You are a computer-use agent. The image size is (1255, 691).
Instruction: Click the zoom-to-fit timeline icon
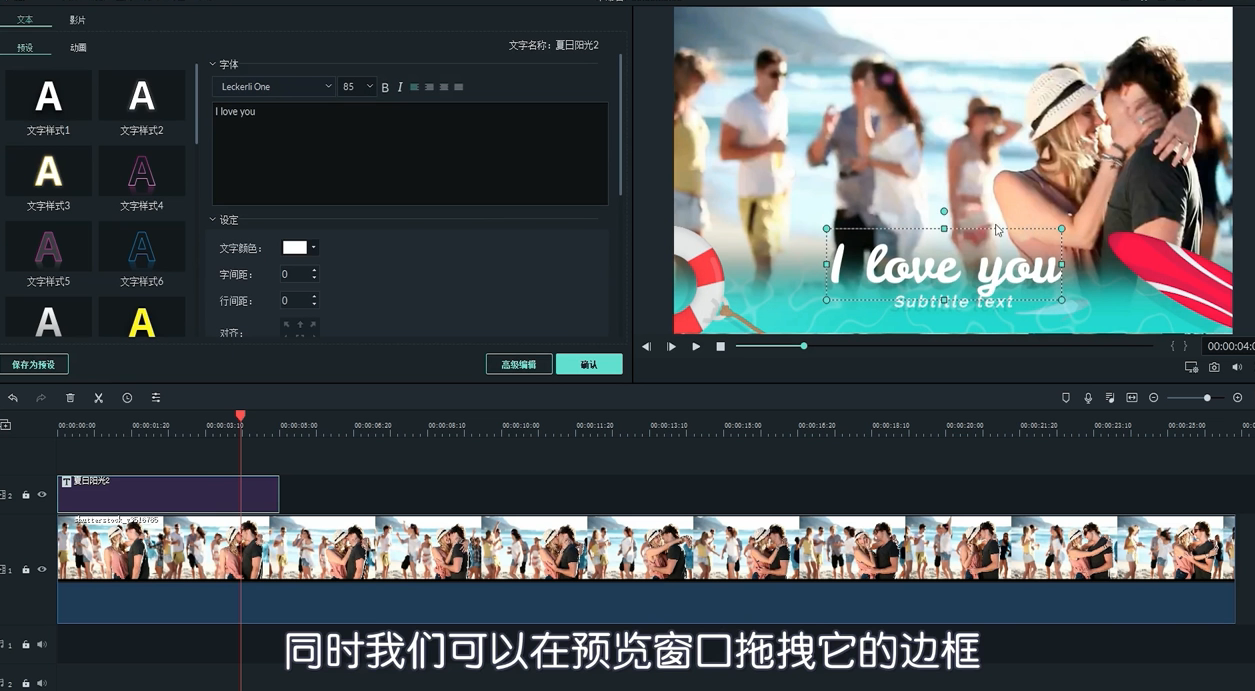tap(1132, 398)
